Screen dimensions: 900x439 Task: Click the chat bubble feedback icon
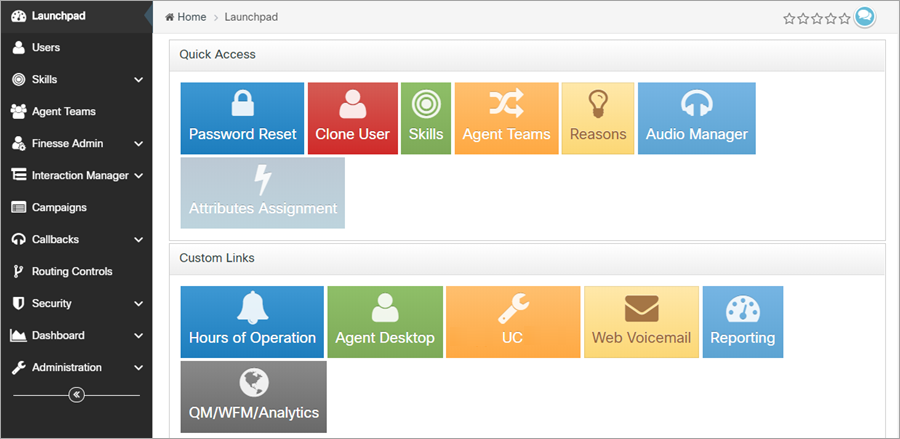coord(864,17)
